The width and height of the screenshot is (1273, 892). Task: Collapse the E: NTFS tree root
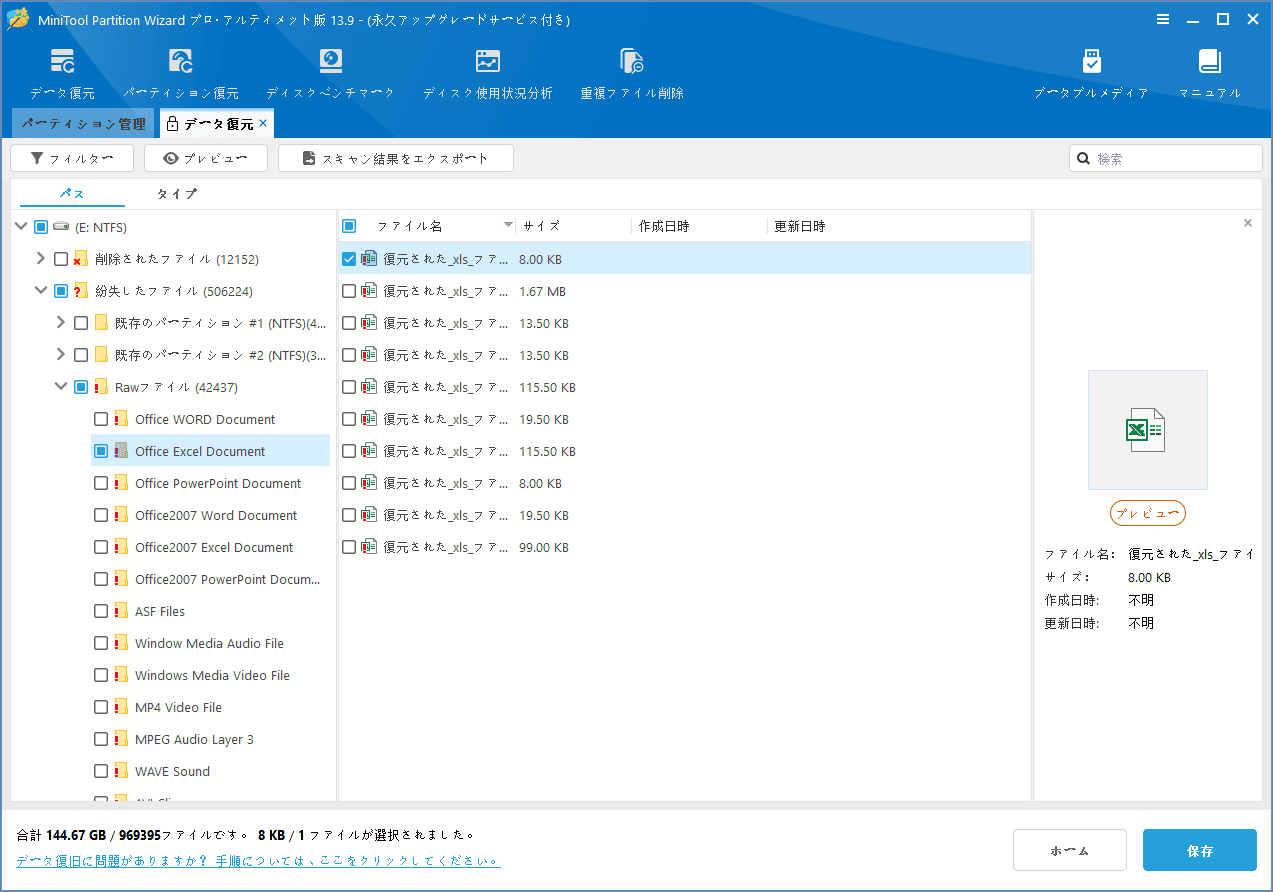click(22, 227)
